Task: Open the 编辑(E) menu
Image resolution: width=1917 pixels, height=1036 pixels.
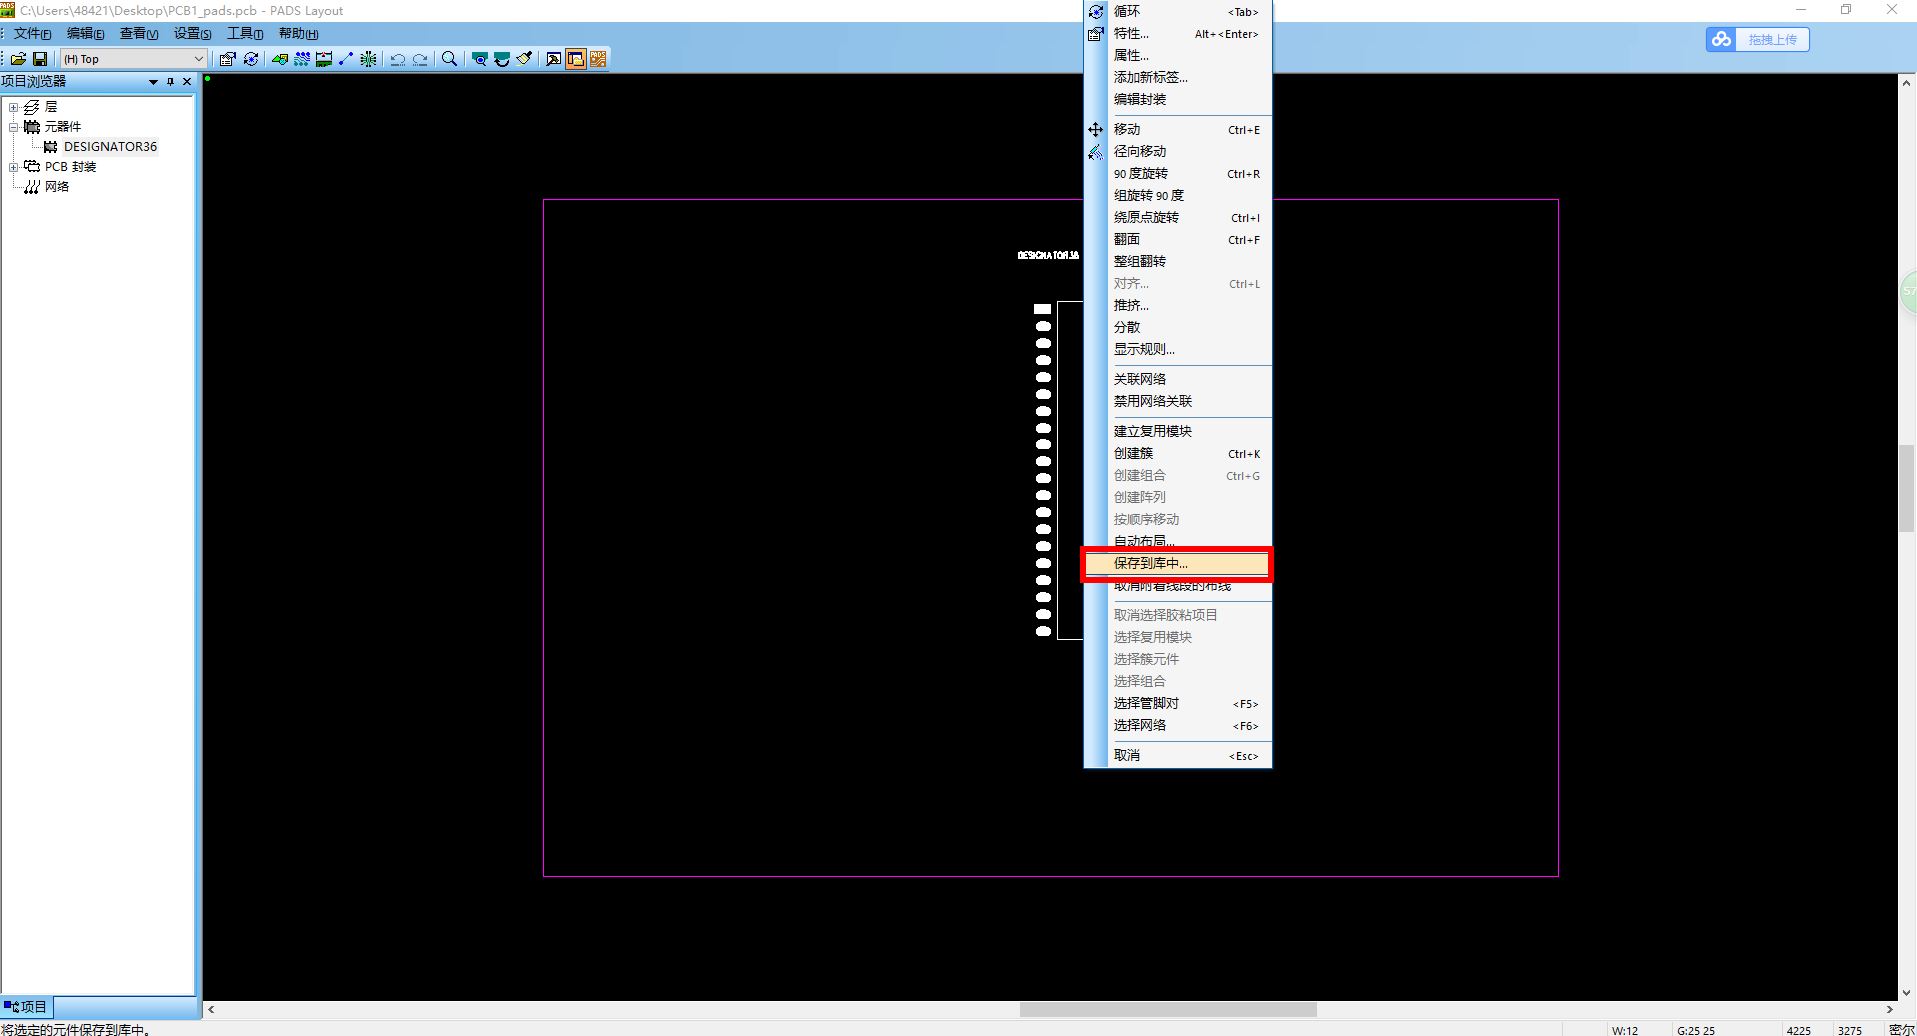Action: click(86, 33)
